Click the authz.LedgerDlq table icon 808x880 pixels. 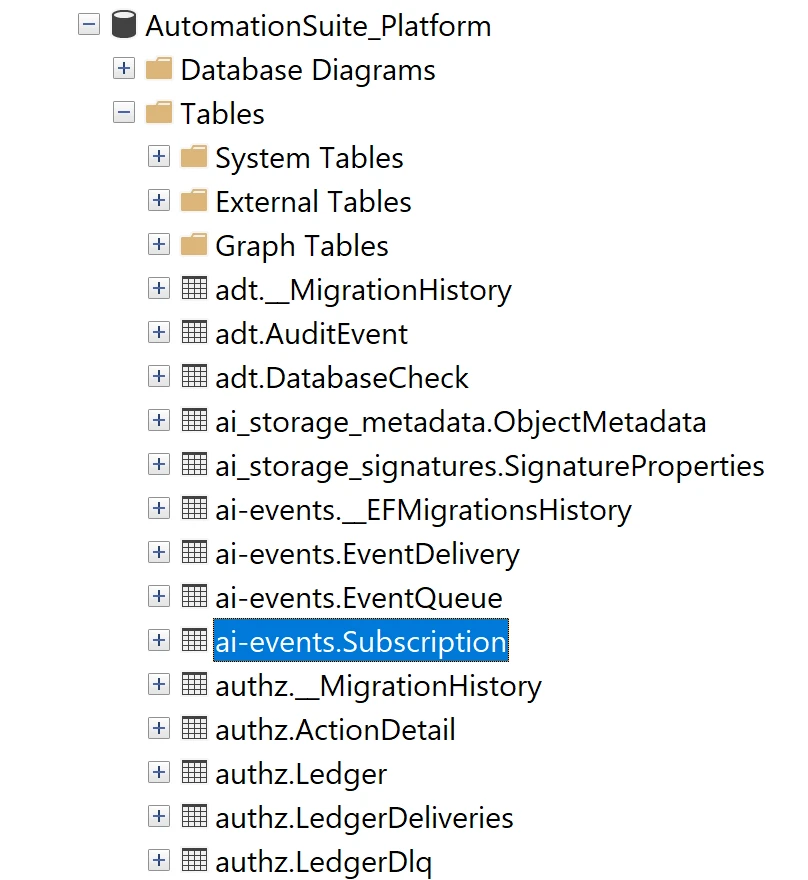[x=194, y=860]
